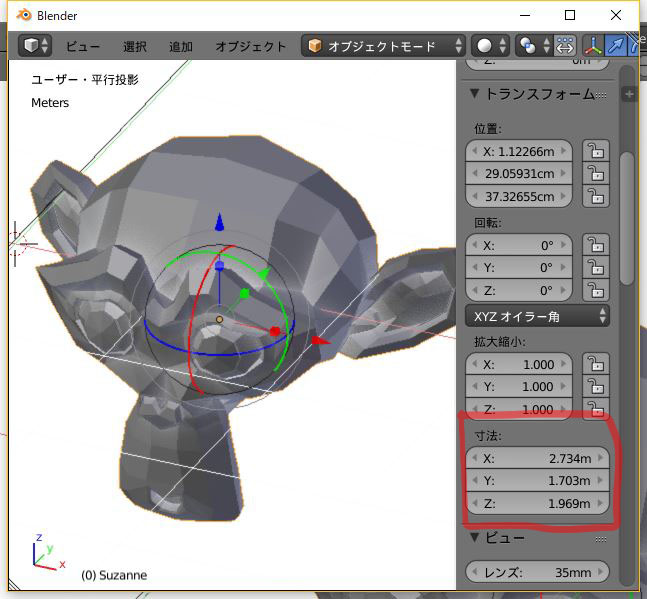Open the オブジェクトモード mode dropdown
The image size is (647, 599).
[x=383, y=45]
